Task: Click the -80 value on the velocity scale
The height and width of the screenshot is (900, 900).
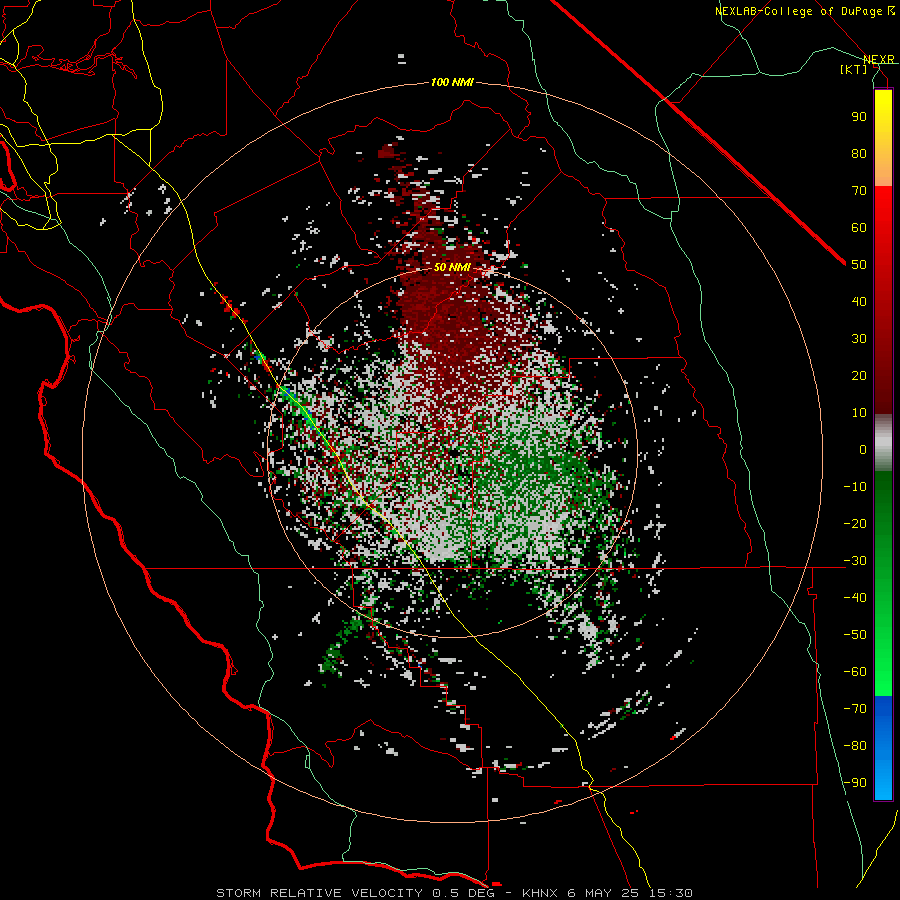Action: point(855,746)
